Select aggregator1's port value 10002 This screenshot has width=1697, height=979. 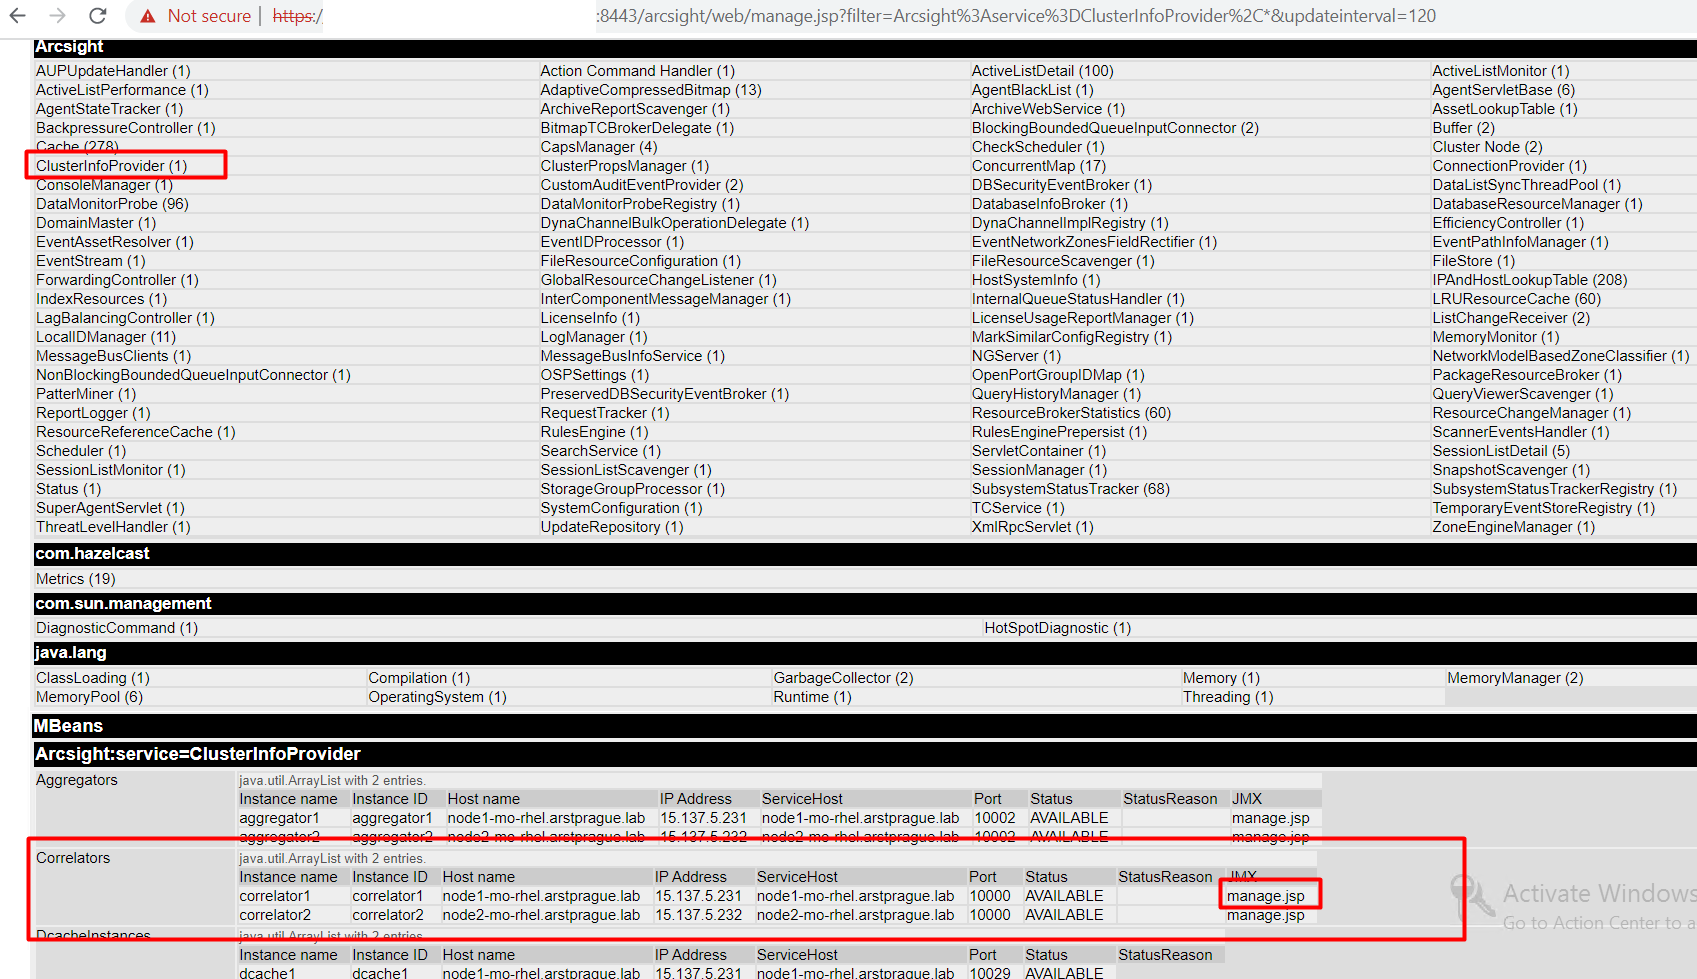click(995, 818)
